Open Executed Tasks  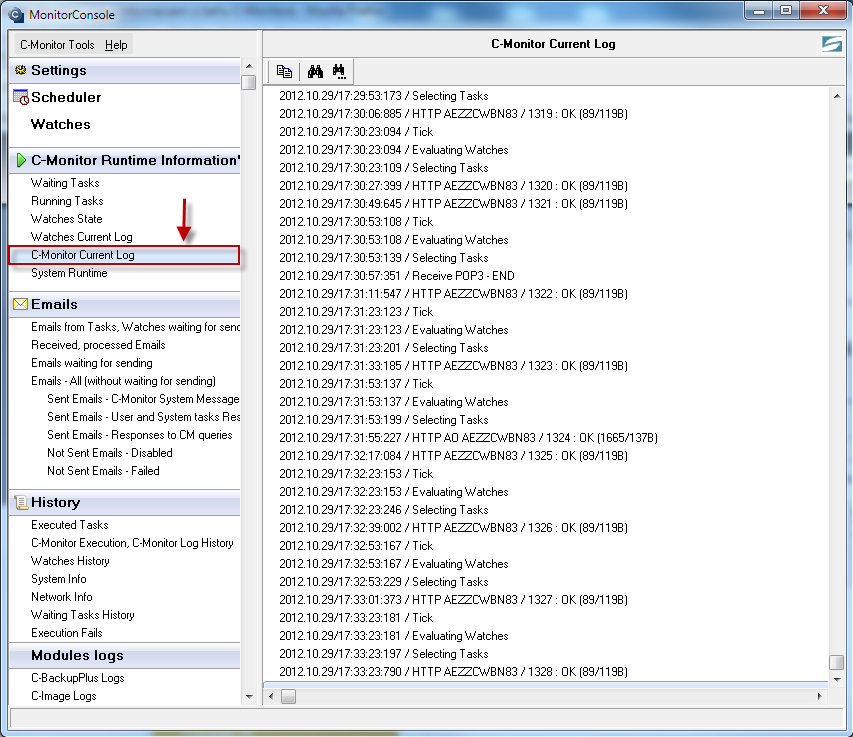click(70, 525)
